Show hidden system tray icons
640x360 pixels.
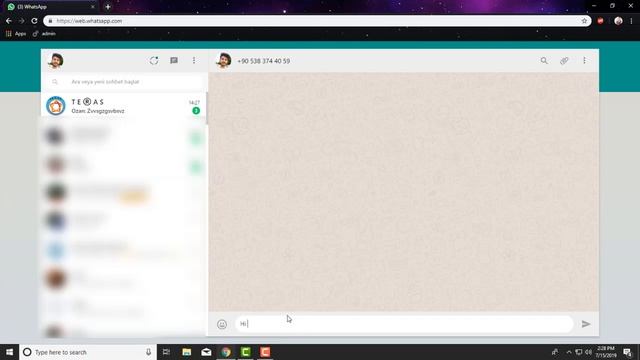[x=569, y=352]
